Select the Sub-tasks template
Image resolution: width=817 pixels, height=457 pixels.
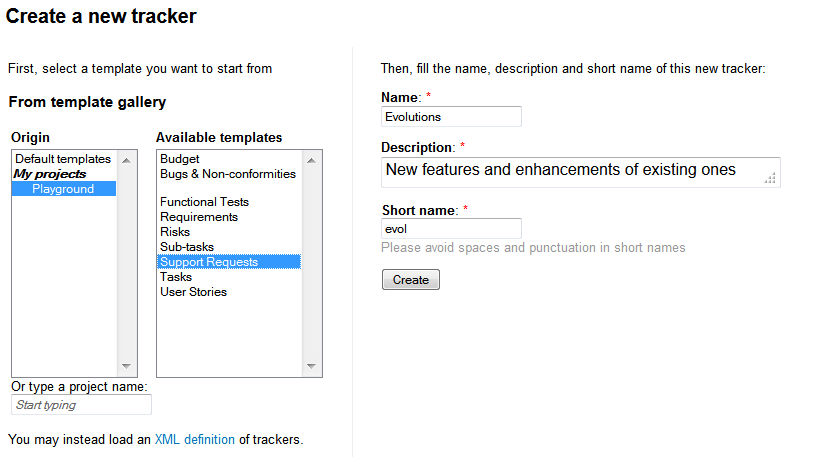tap(229, 247)
